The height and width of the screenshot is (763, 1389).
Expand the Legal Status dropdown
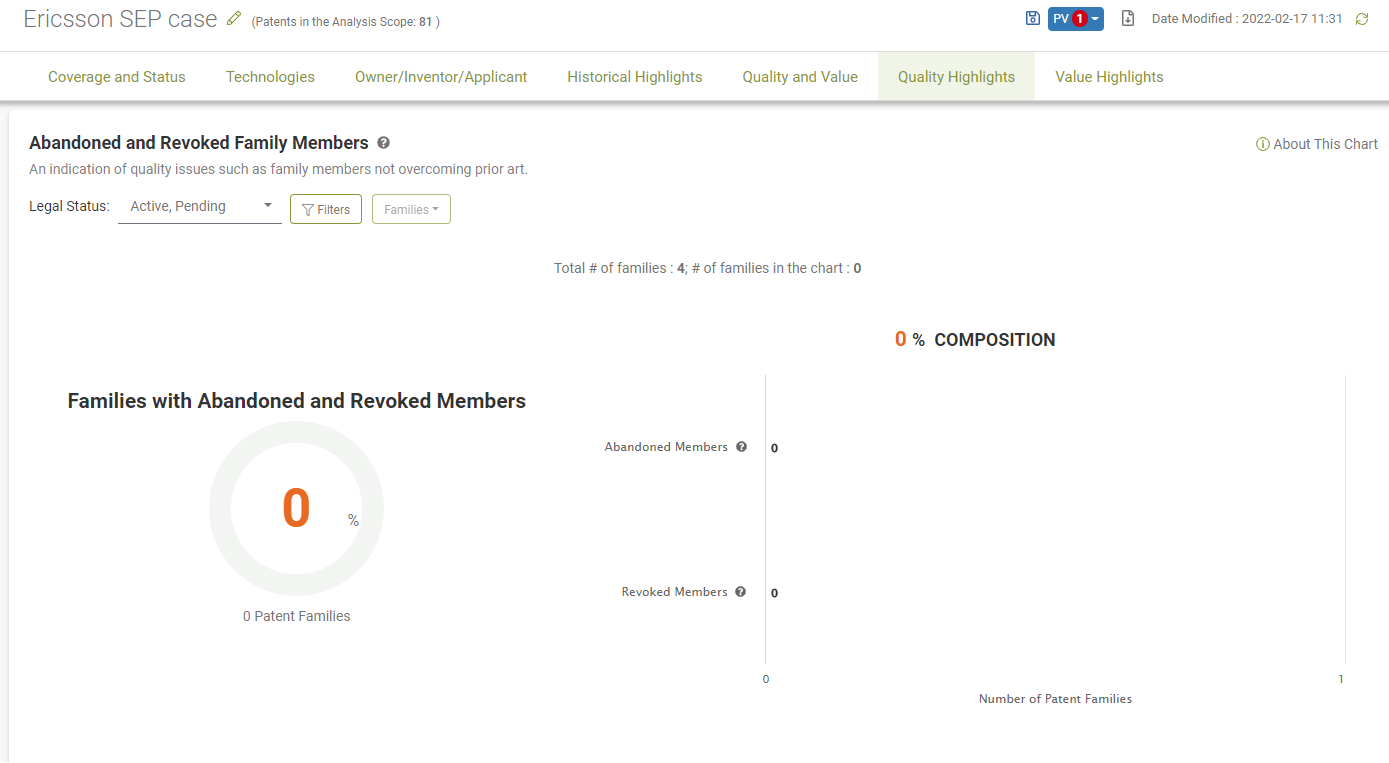pyautogui.click(x=200, y=207)
